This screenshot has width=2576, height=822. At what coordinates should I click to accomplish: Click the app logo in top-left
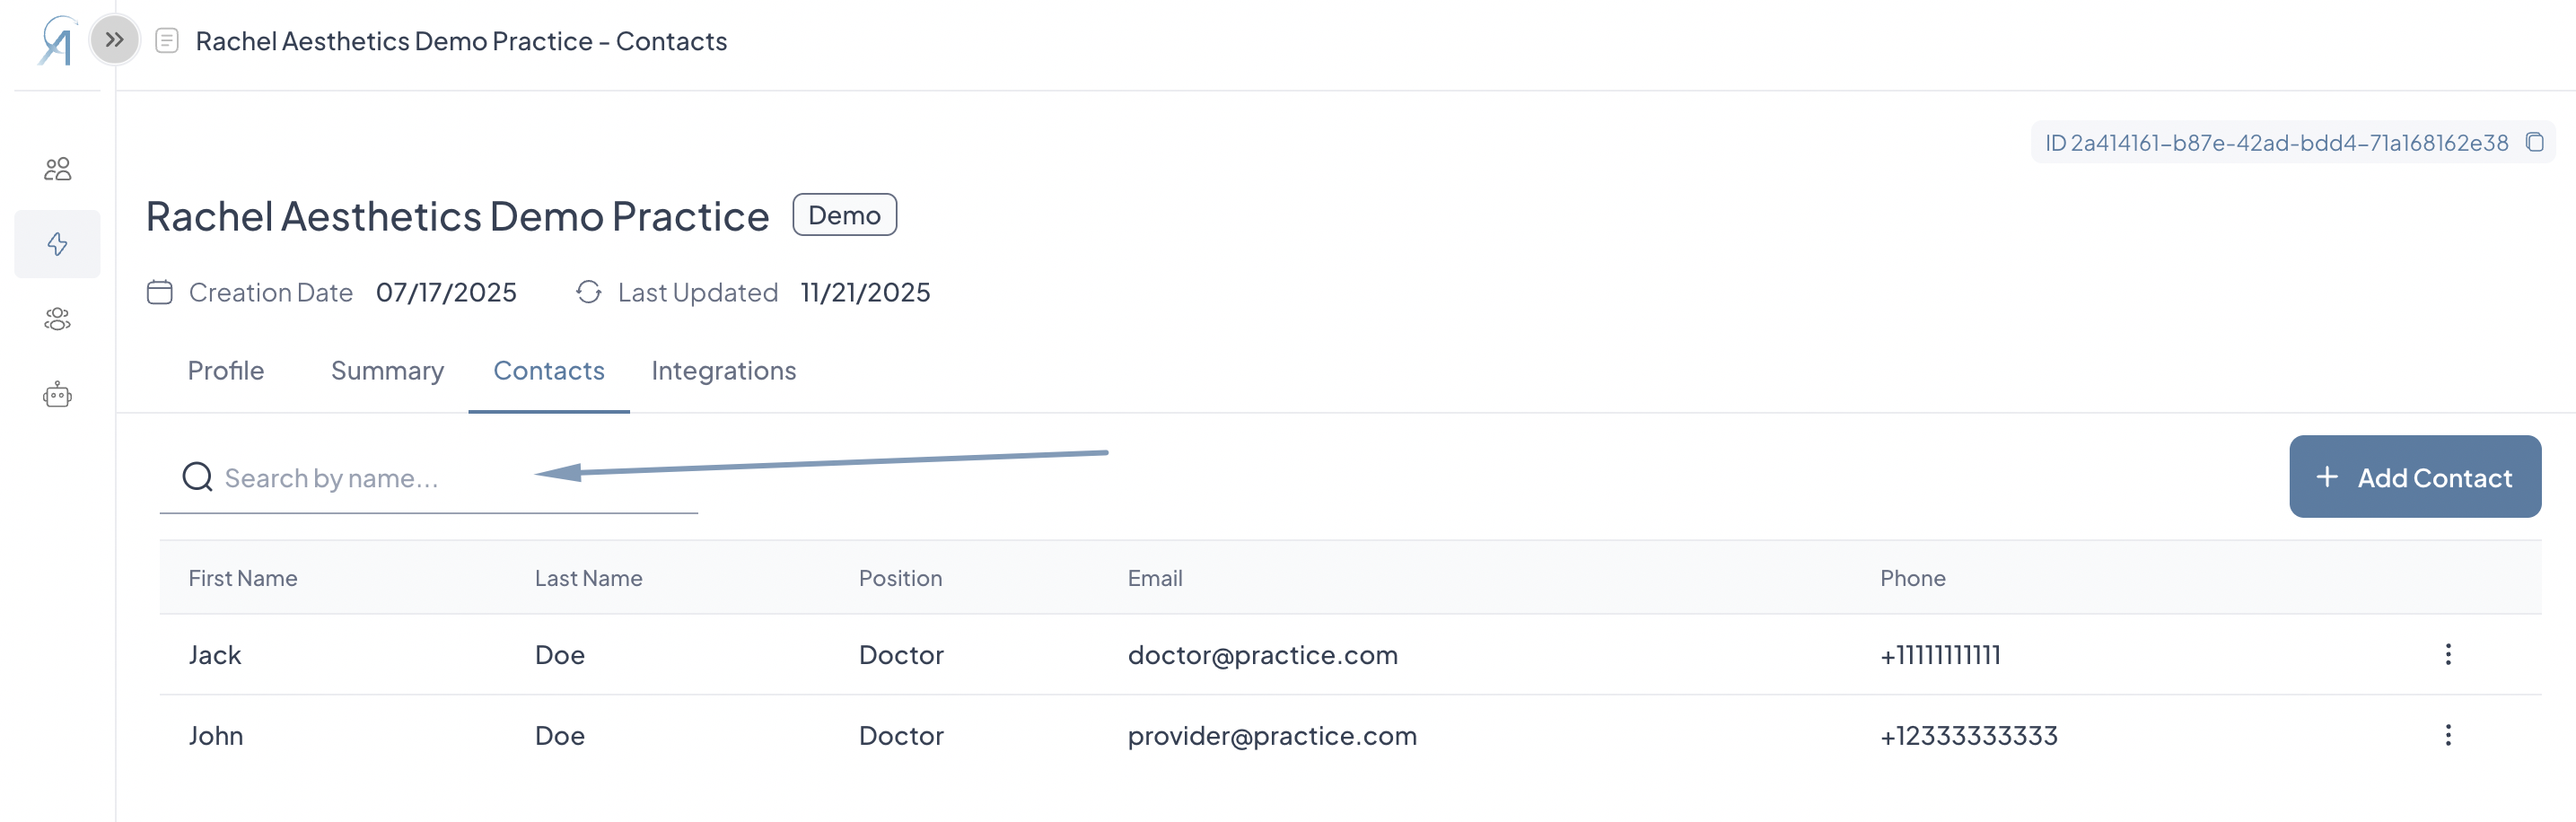(x=57, y=41)
